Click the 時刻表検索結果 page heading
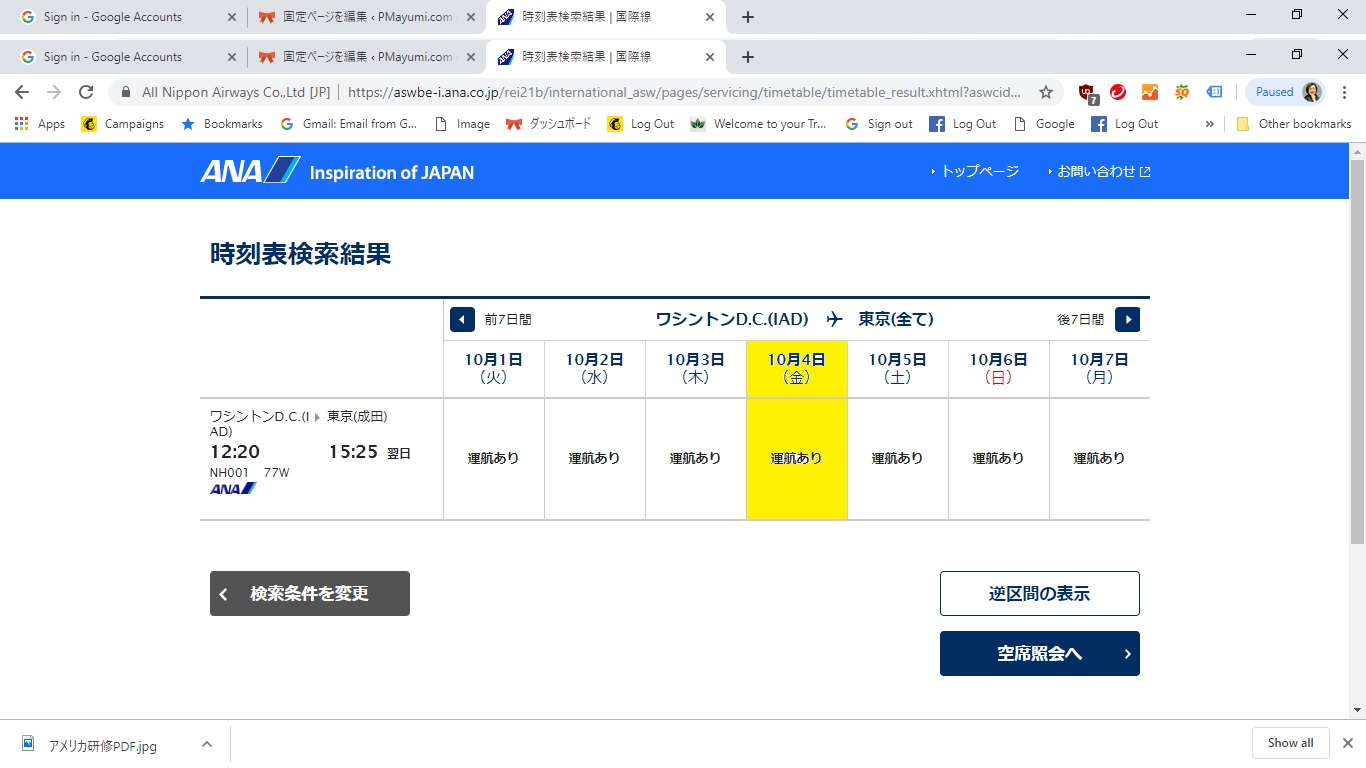Viewport: 1366px width, 768px height. pos(300,254)
